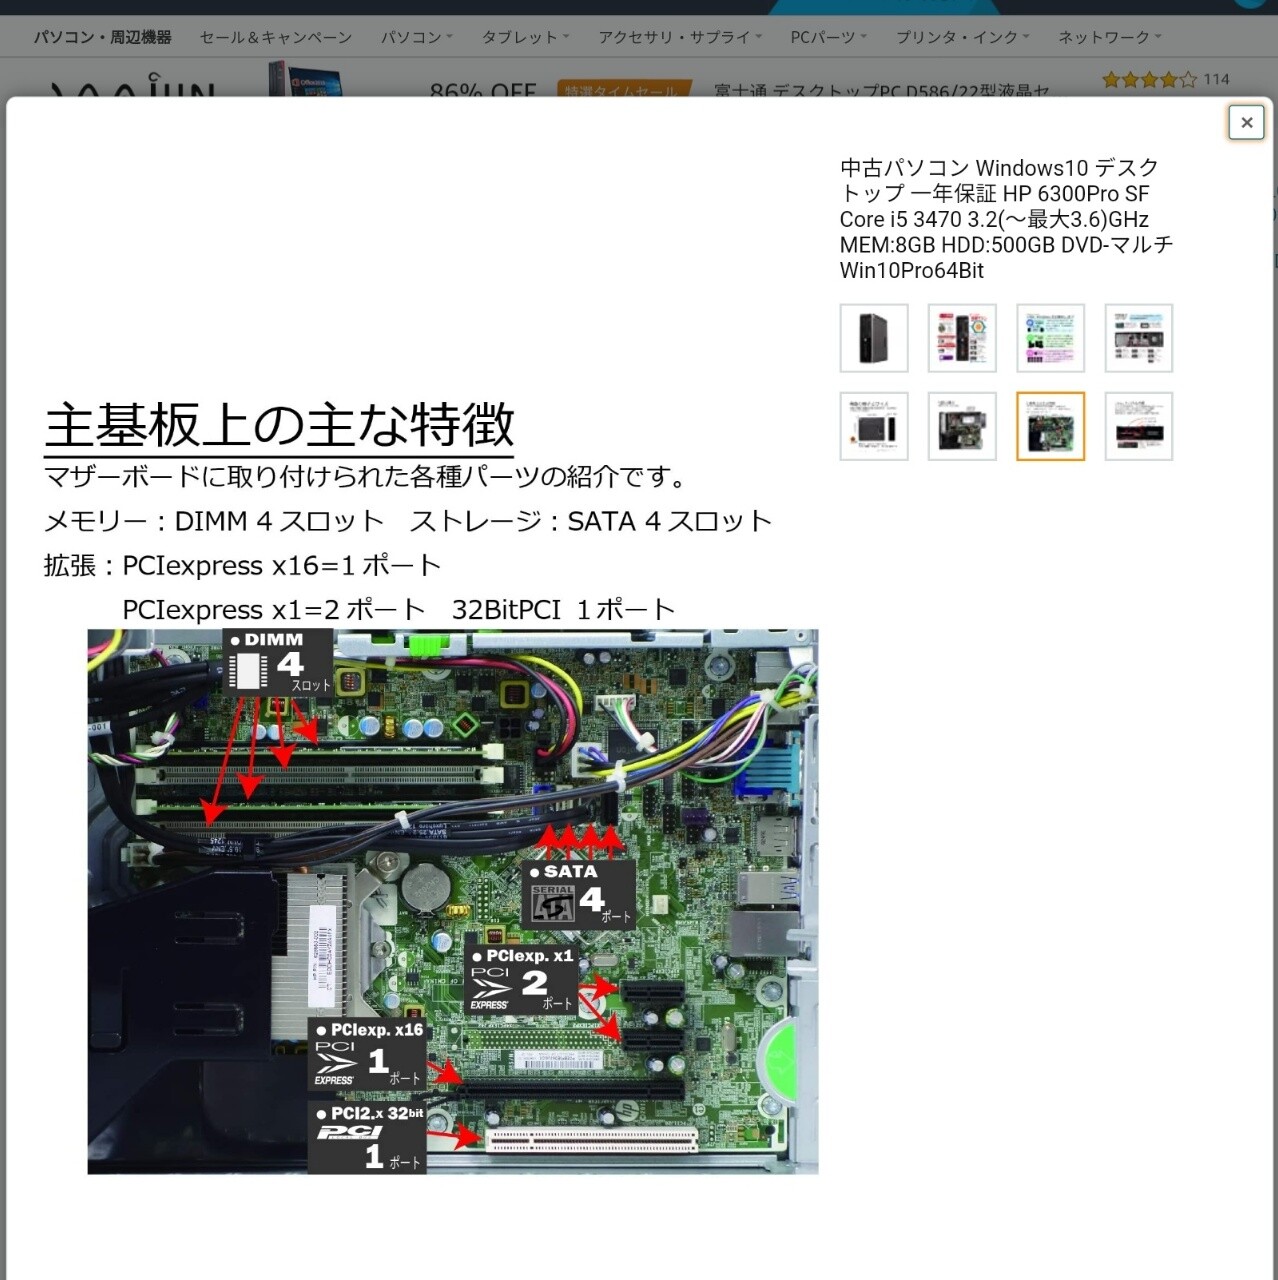Click the star rating with 114 reviews
The height and width of the screenshot is (1280, 1278).
point(1149,79)
